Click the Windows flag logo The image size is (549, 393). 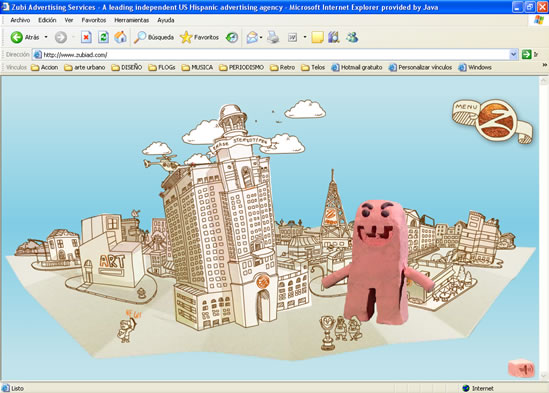pyautogui.click(x=539, y=20)
